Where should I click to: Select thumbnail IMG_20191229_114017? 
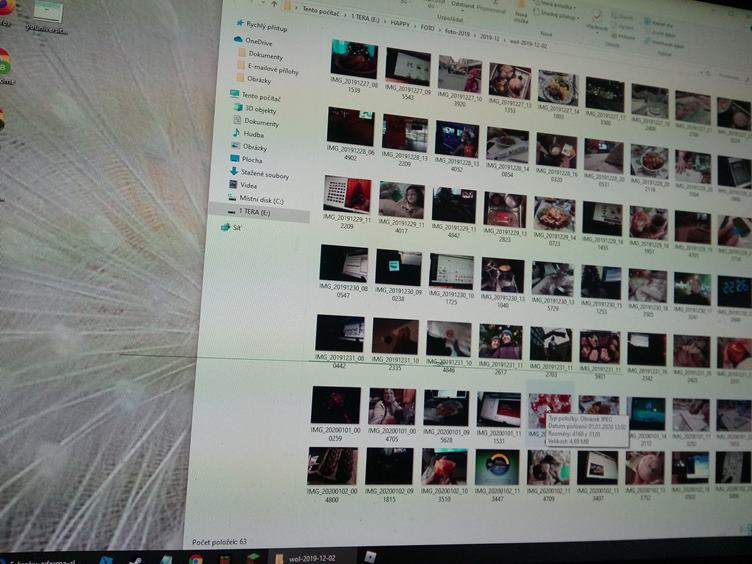tap(401, 207)
